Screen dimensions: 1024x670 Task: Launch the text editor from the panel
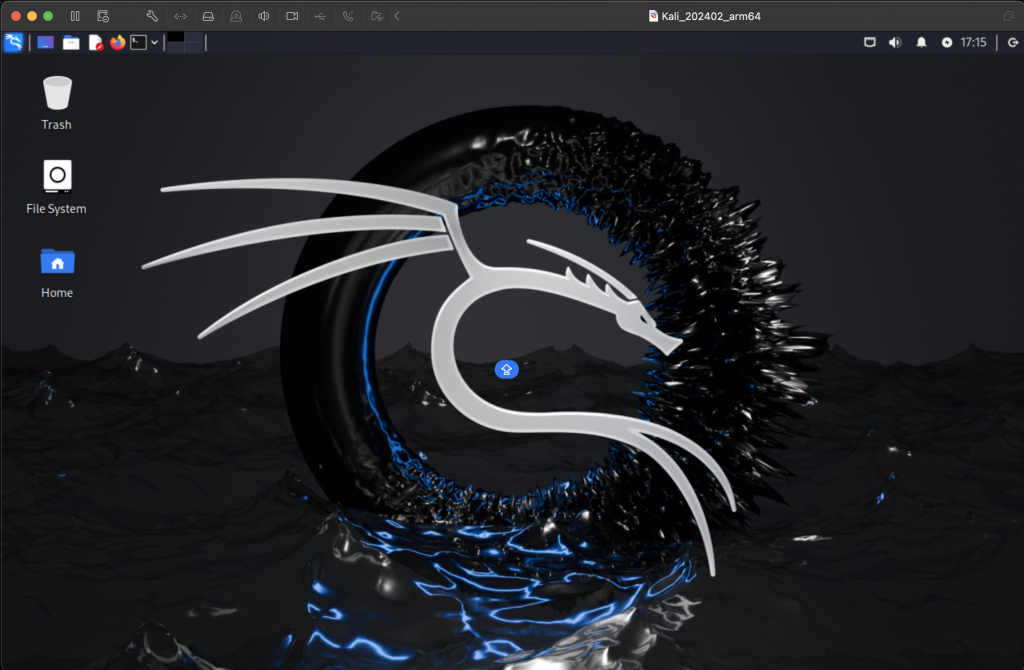coord(95,42)
